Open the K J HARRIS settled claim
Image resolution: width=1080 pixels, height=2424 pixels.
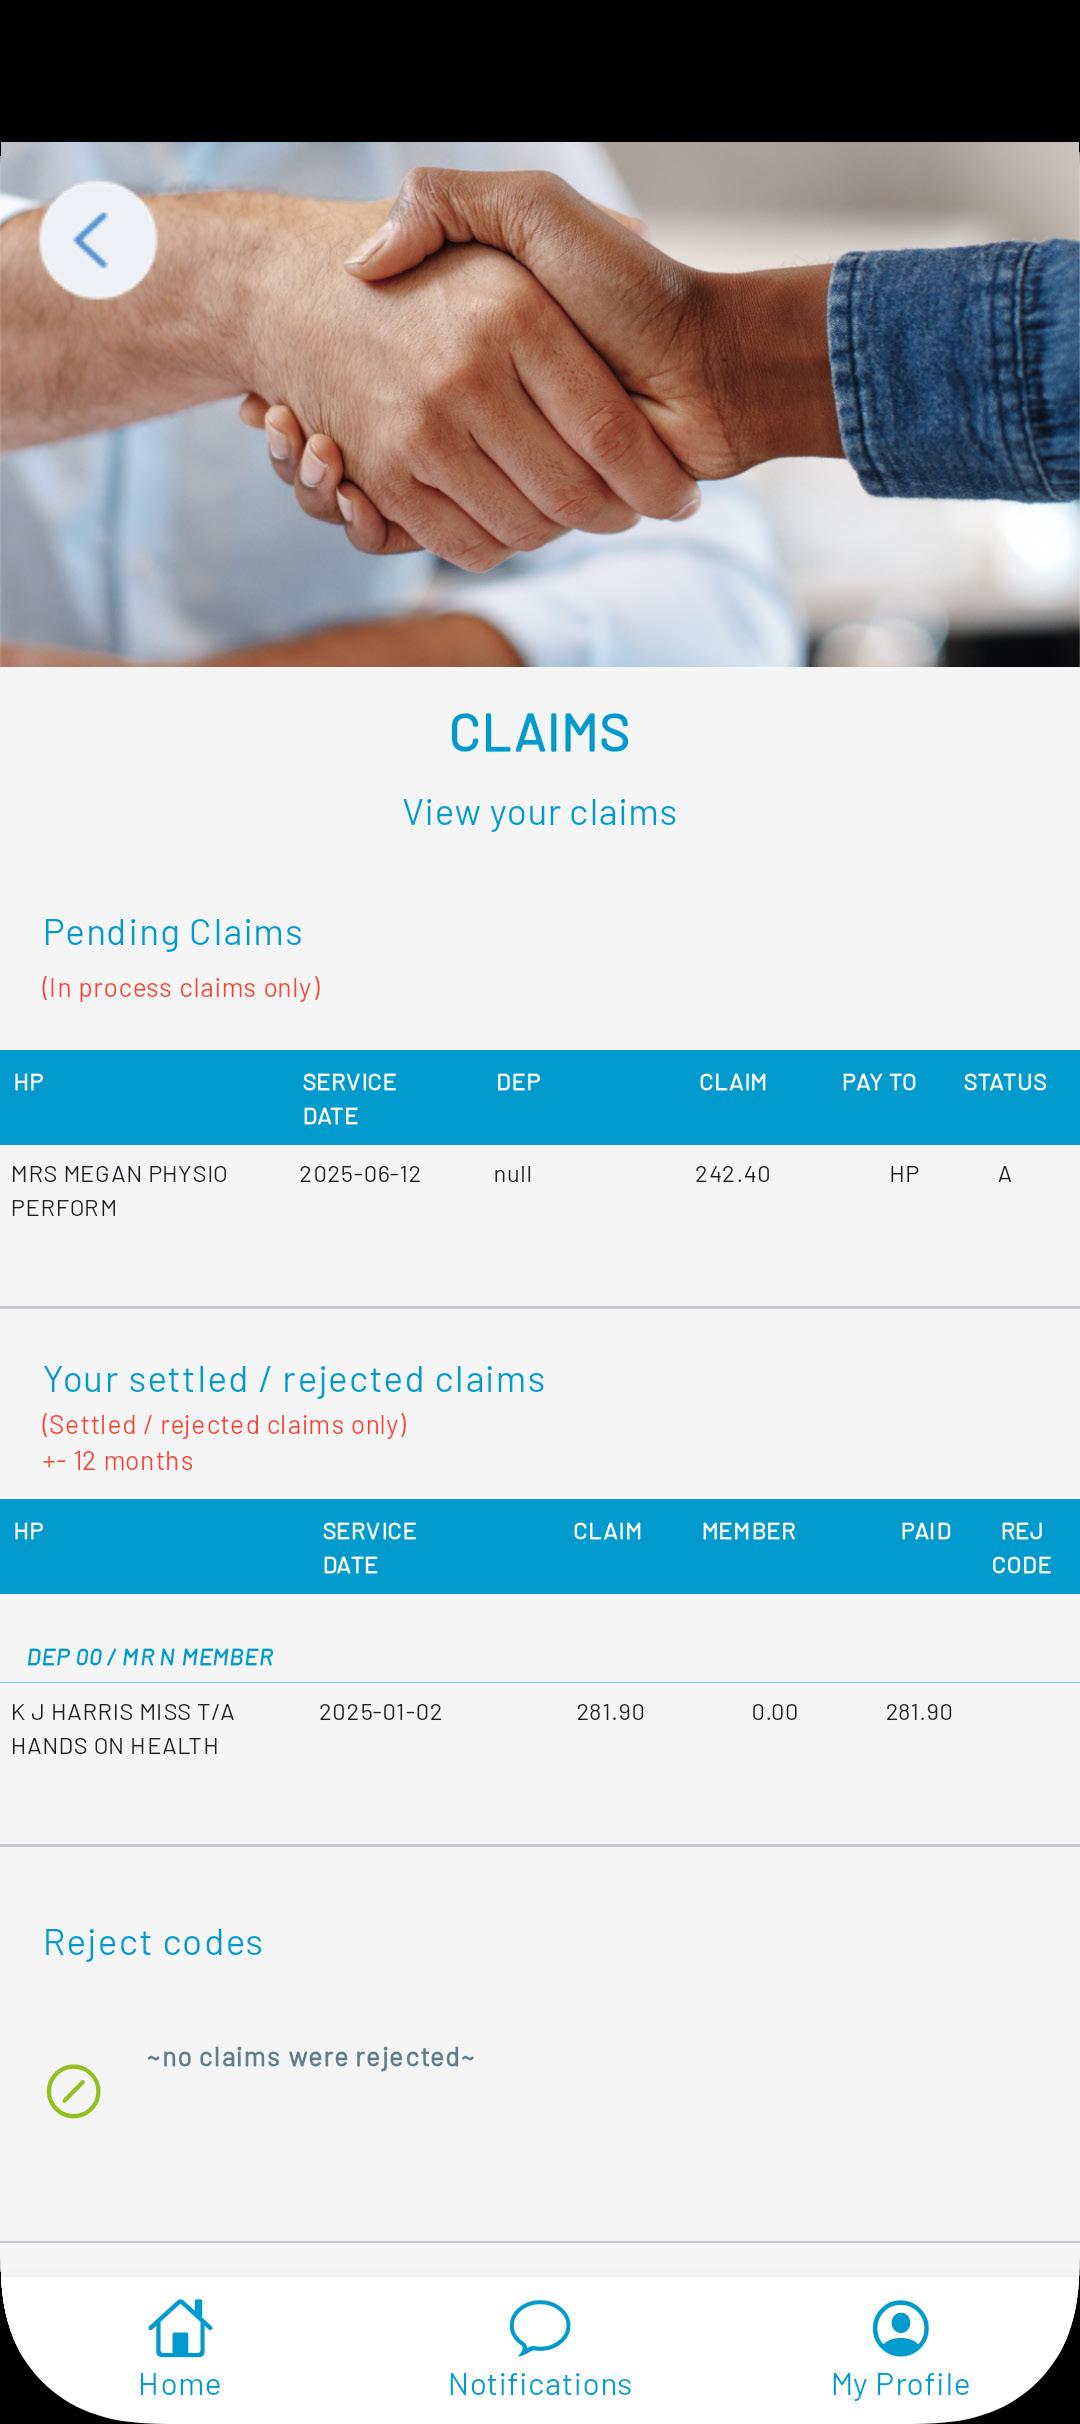123,1728
